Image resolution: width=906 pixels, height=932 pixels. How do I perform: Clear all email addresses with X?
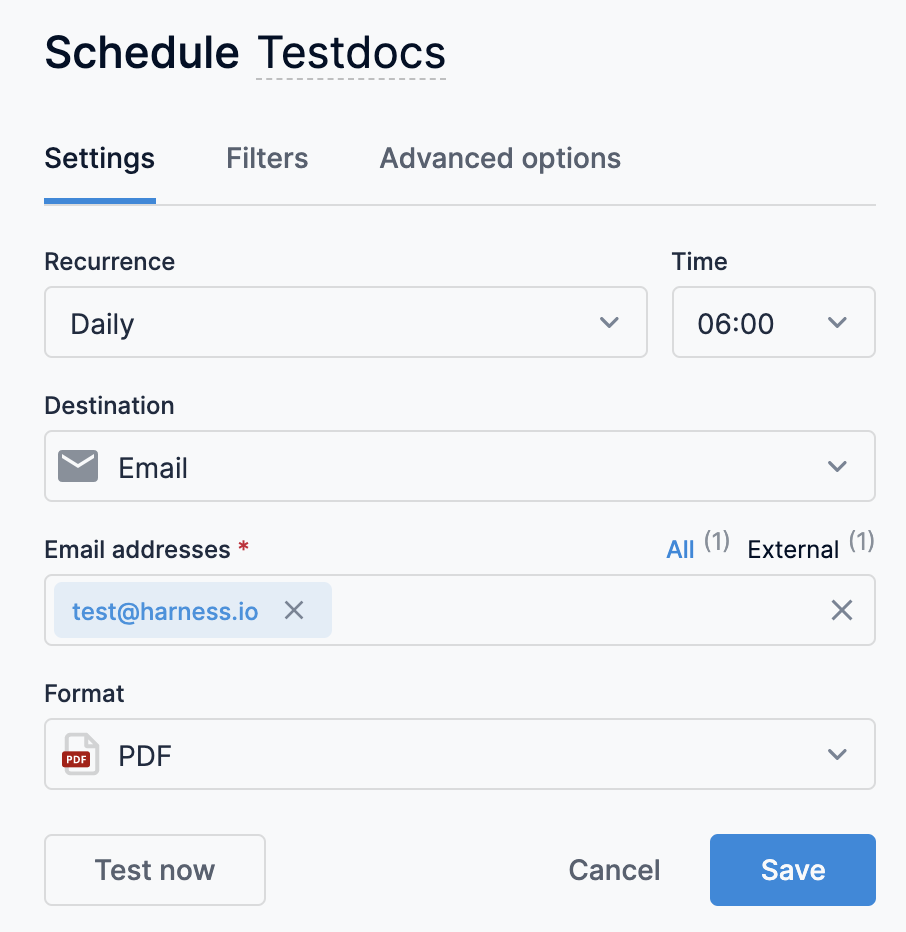842,610
